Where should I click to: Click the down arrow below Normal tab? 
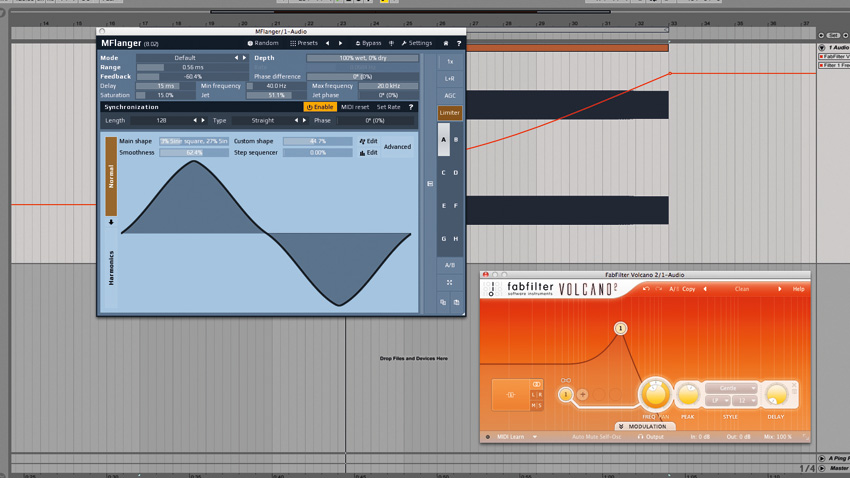click(111, 222)
